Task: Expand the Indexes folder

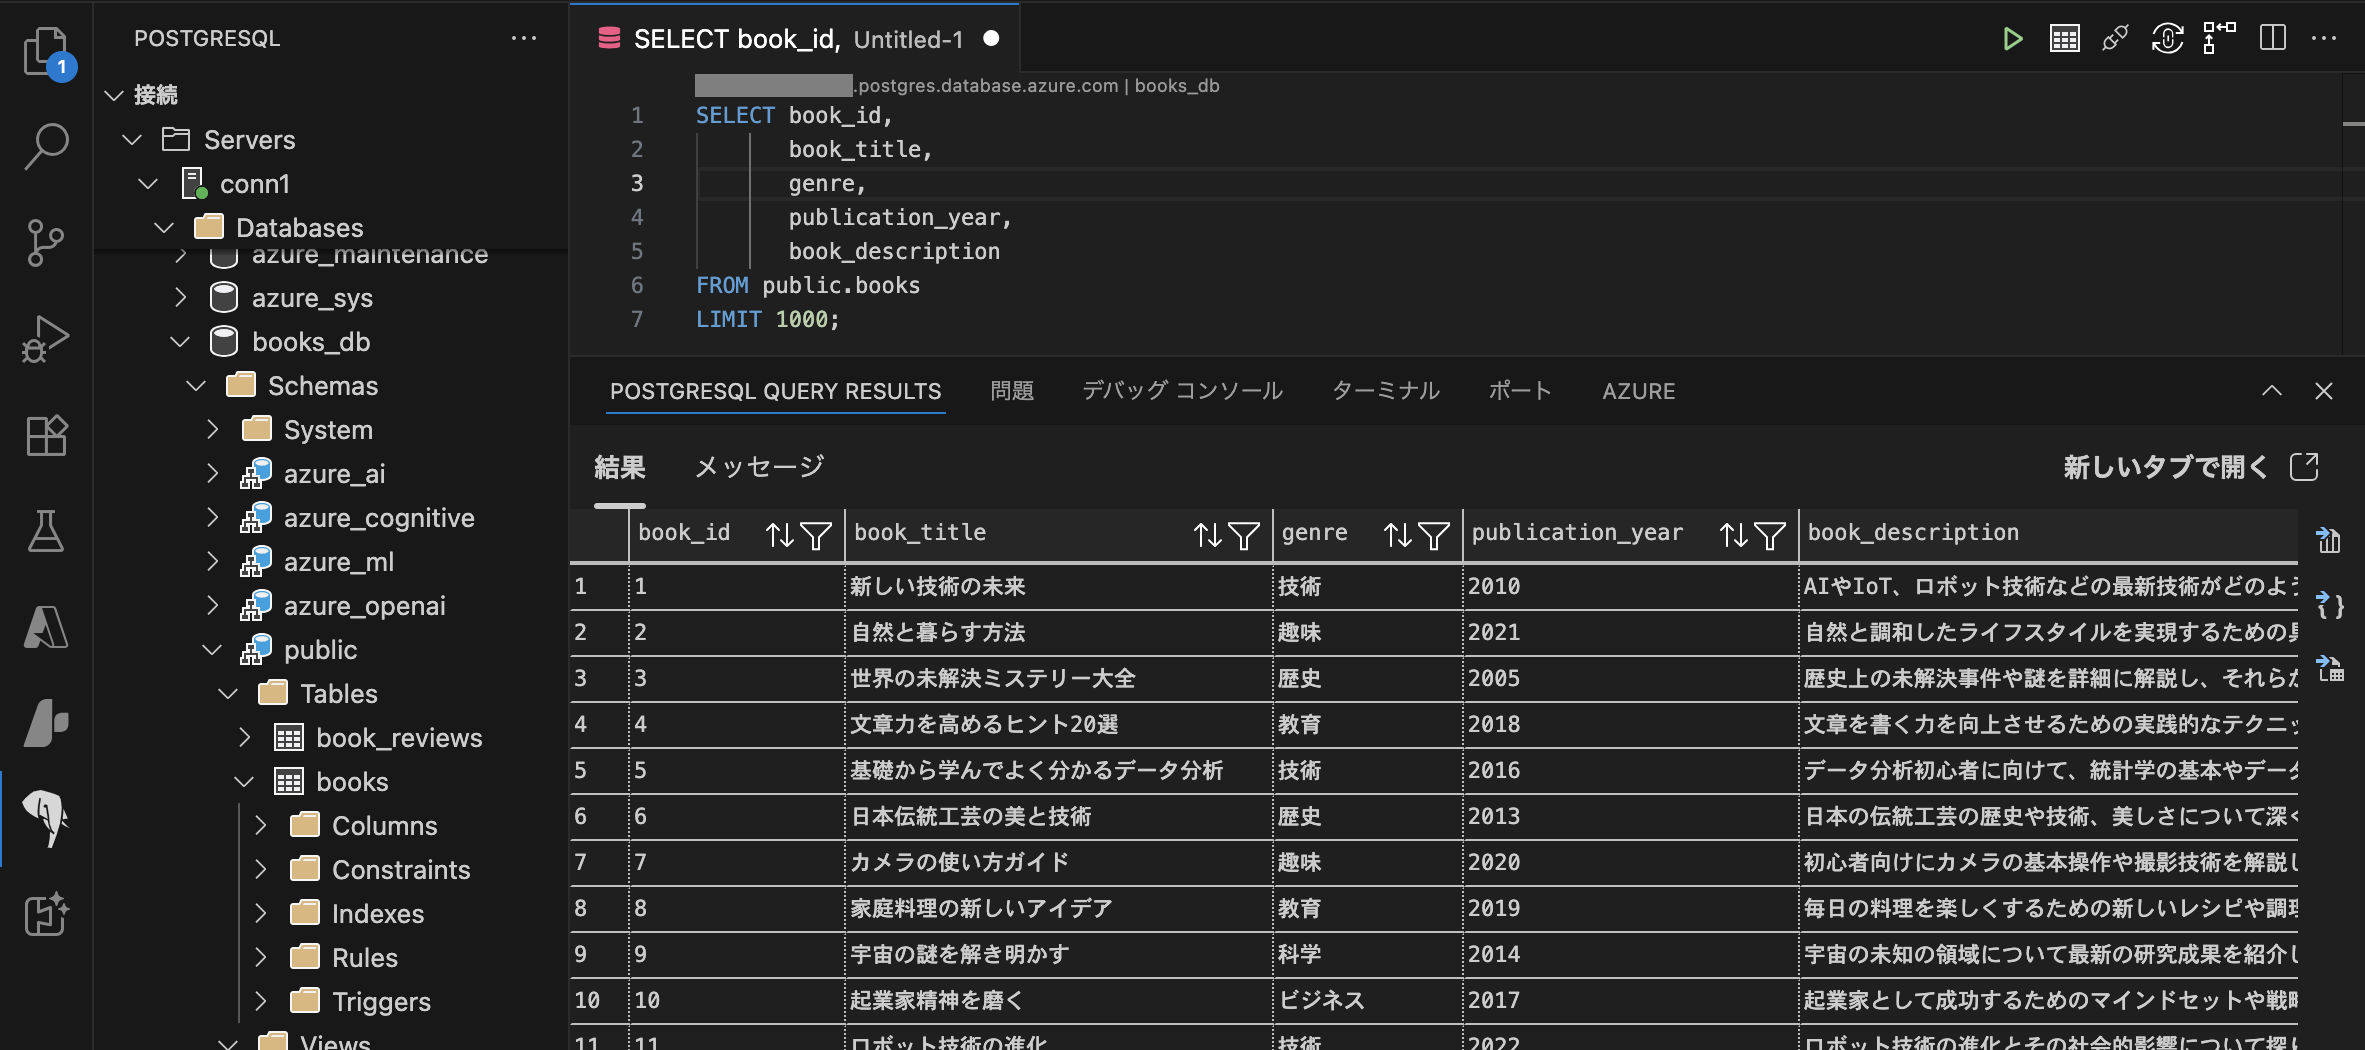Action: [x=260, y=913]
